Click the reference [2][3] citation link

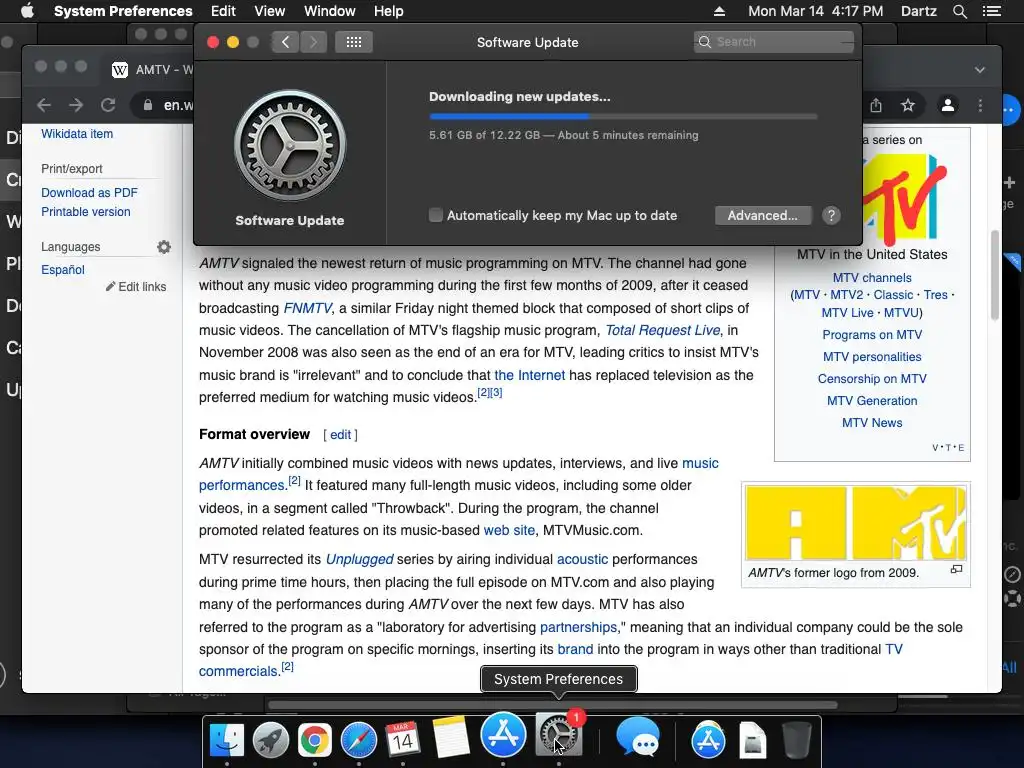point(490,392)
